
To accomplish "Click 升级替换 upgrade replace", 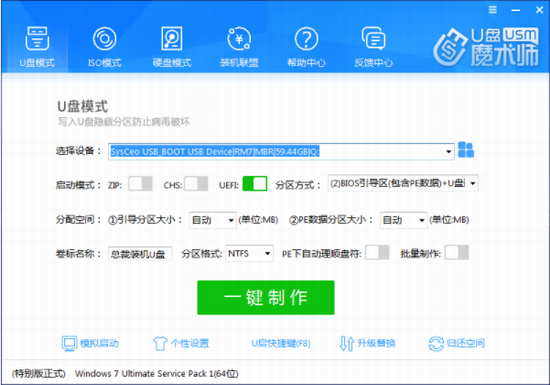I will [368, 343].
